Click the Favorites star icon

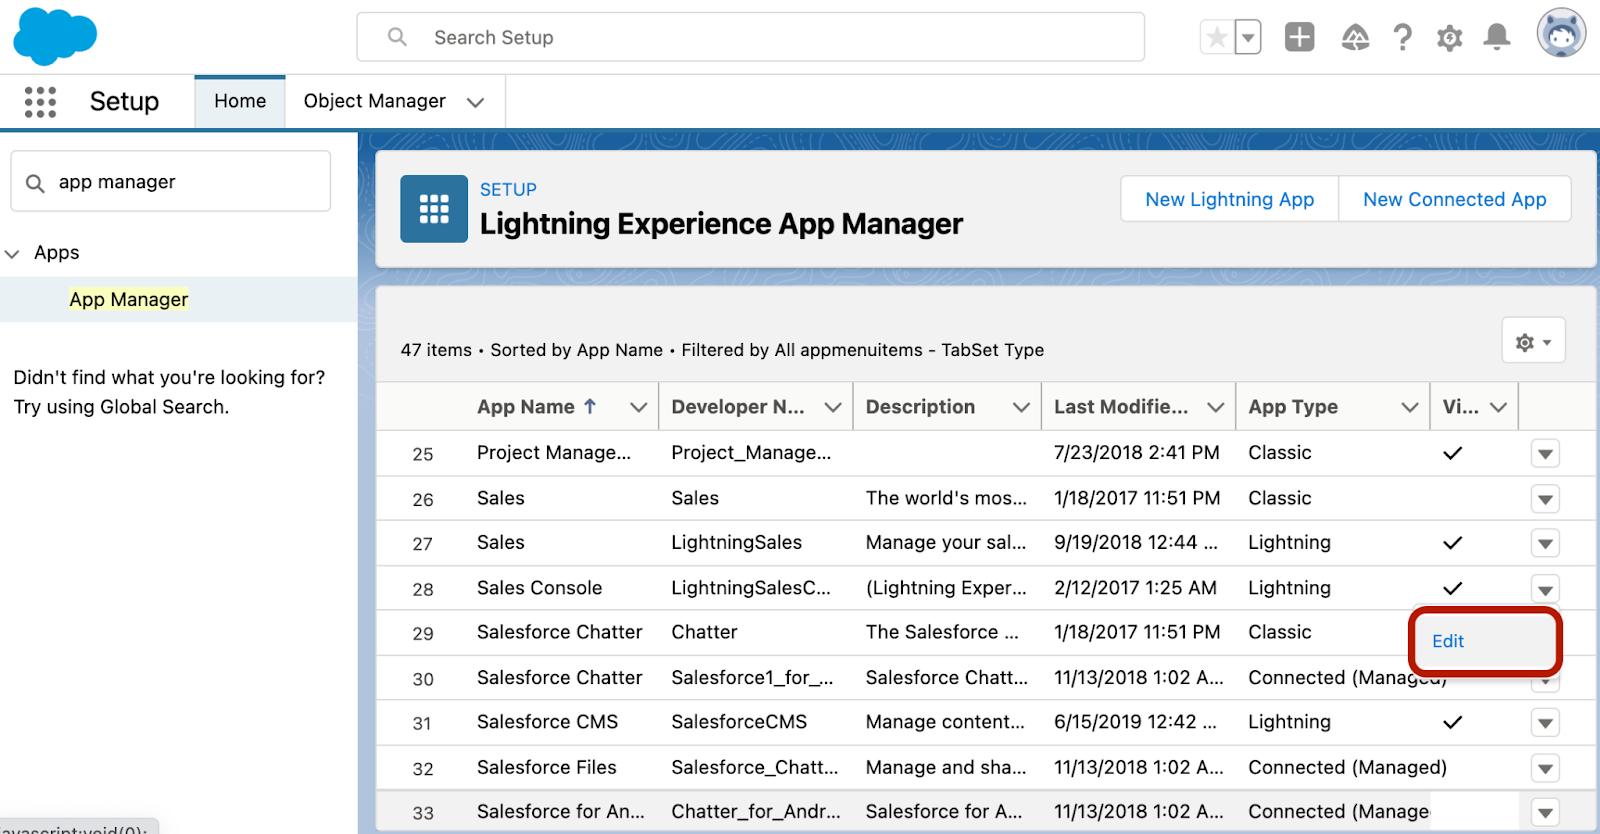[1217, 38]
